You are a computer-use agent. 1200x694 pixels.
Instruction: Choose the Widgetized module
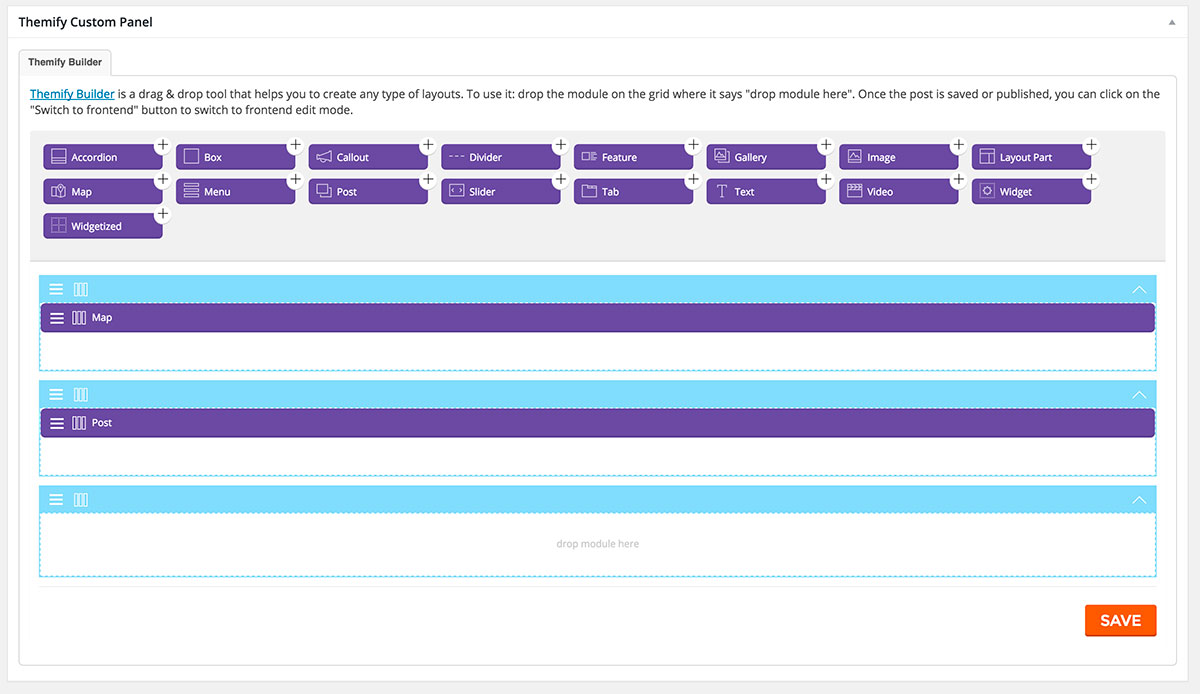click(x=102, y=226)
